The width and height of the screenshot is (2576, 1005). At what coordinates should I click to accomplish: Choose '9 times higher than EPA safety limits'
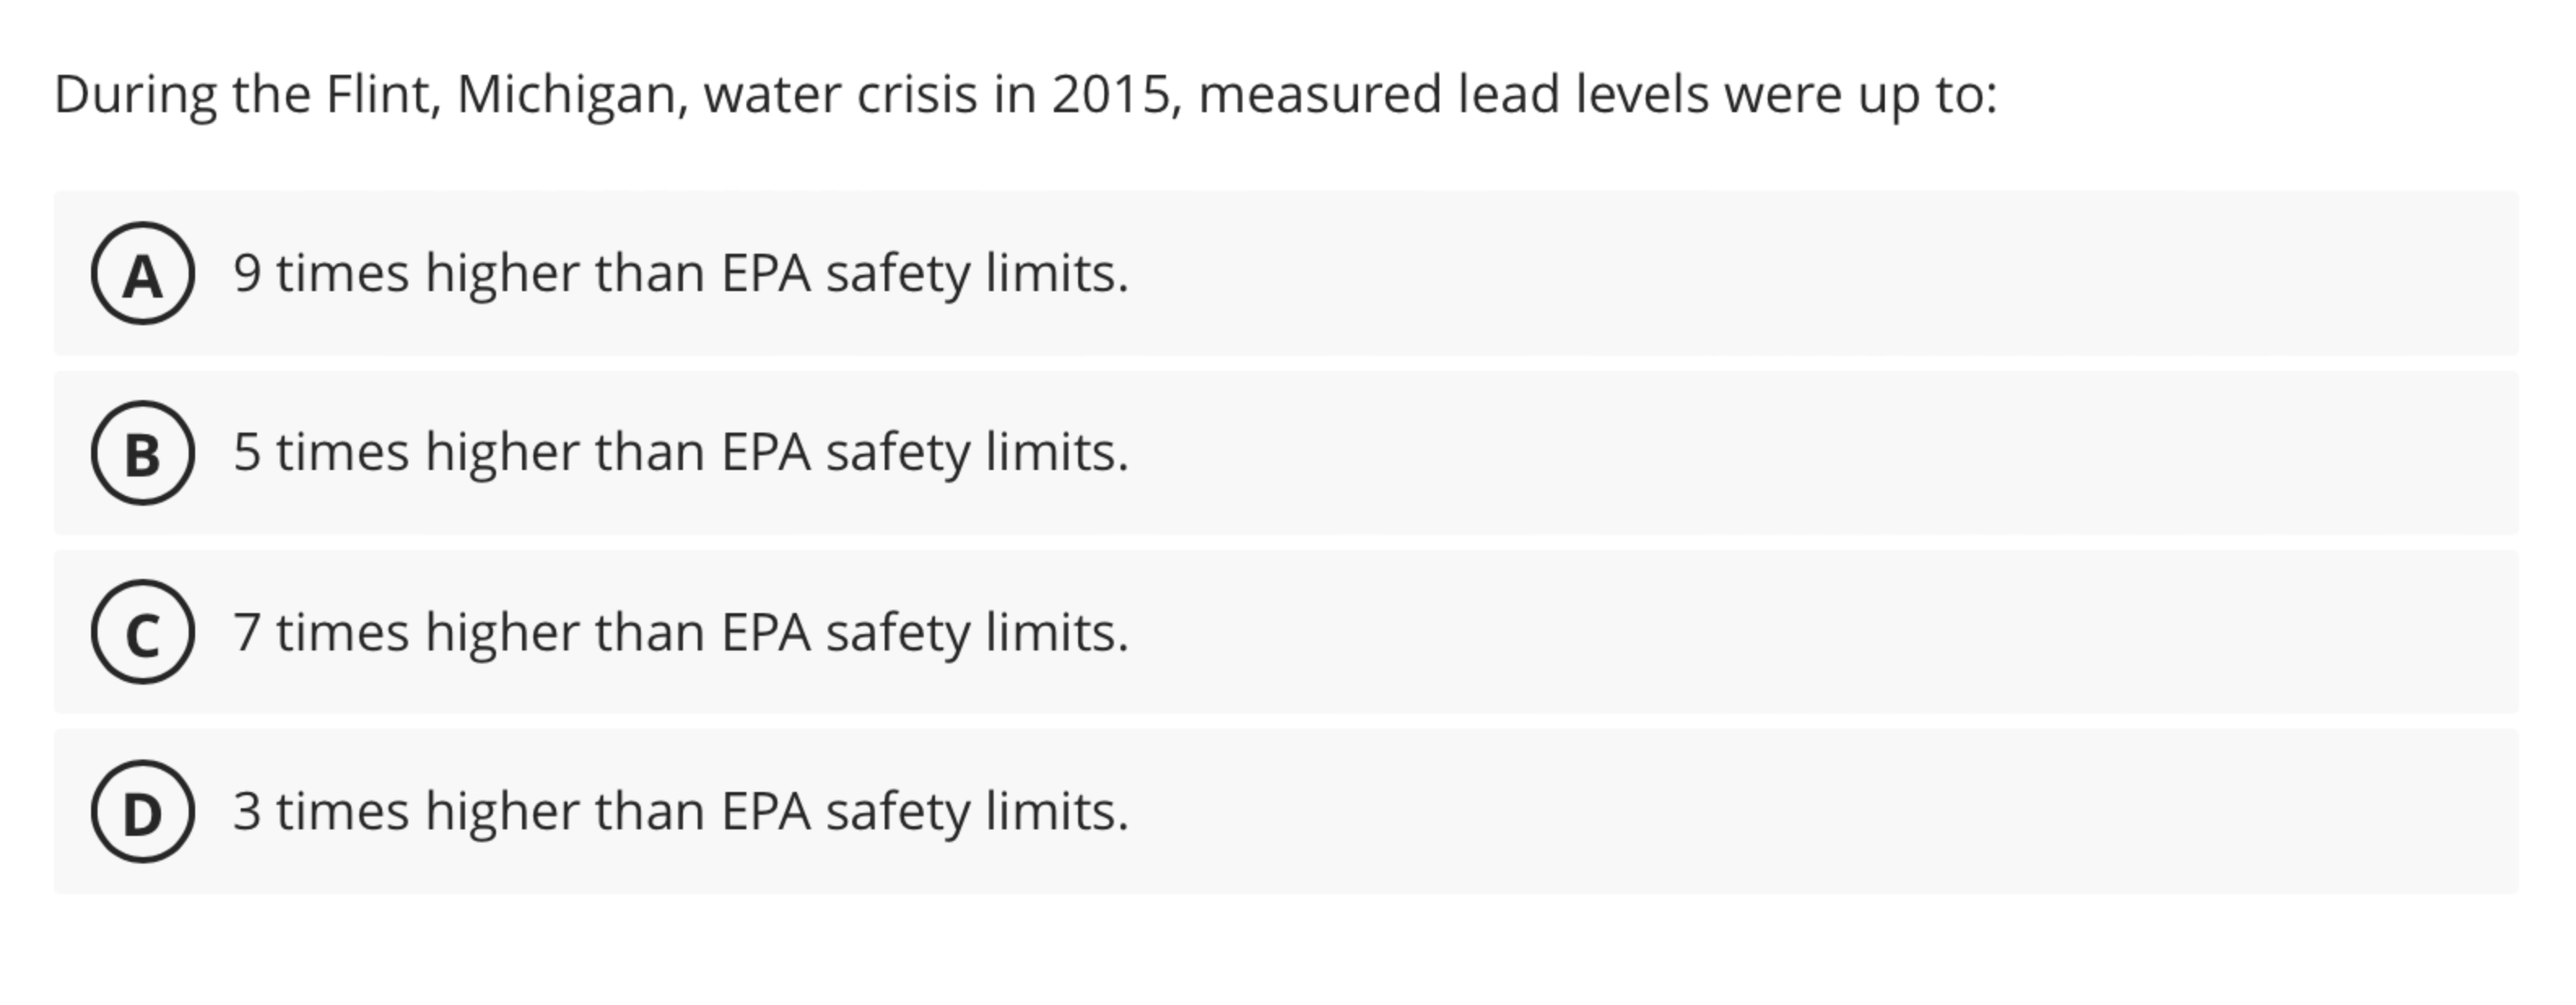pos(680,272)
